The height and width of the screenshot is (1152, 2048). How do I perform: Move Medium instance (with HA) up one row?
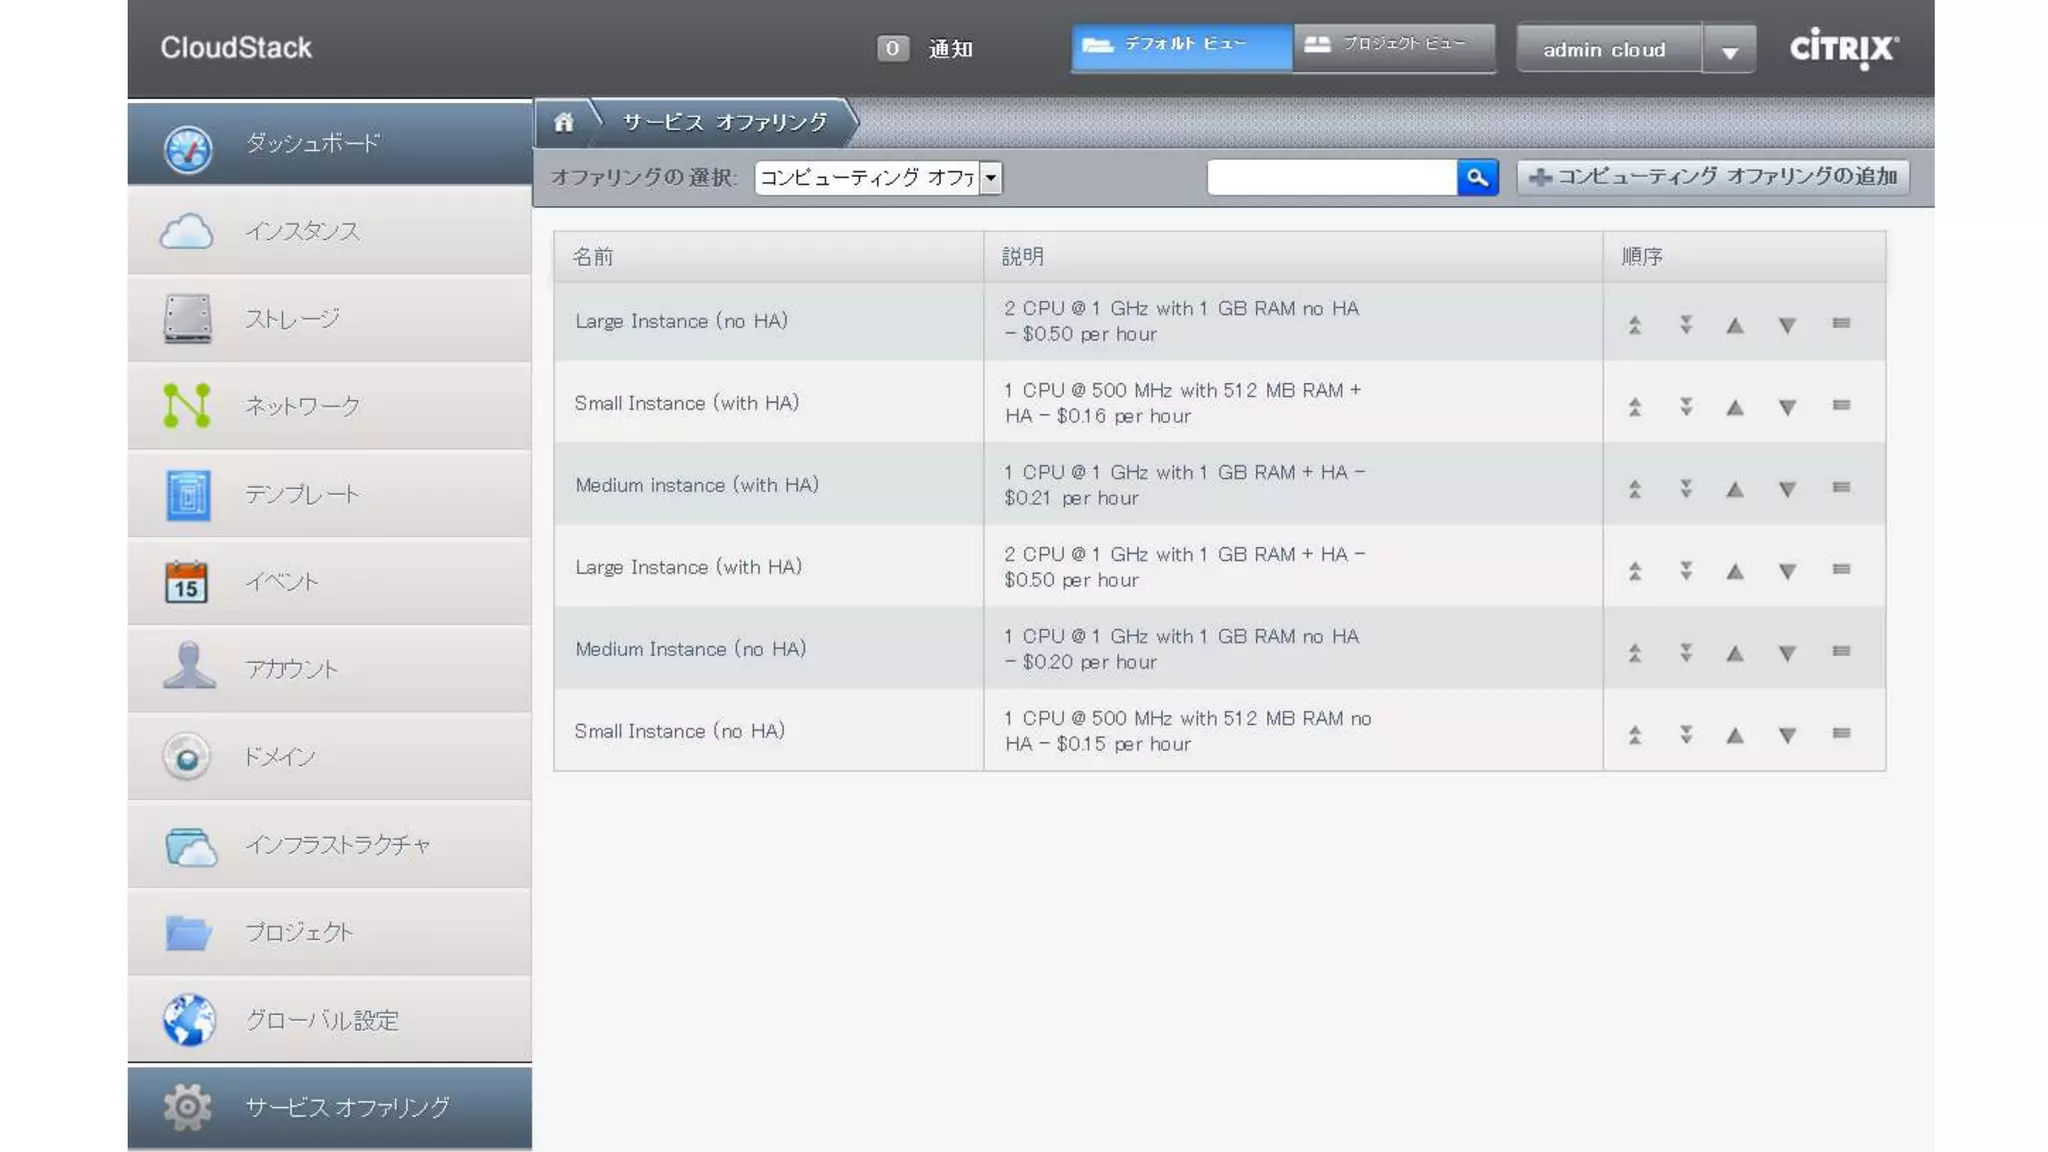pyautogui.click(x=1735, y=489)
